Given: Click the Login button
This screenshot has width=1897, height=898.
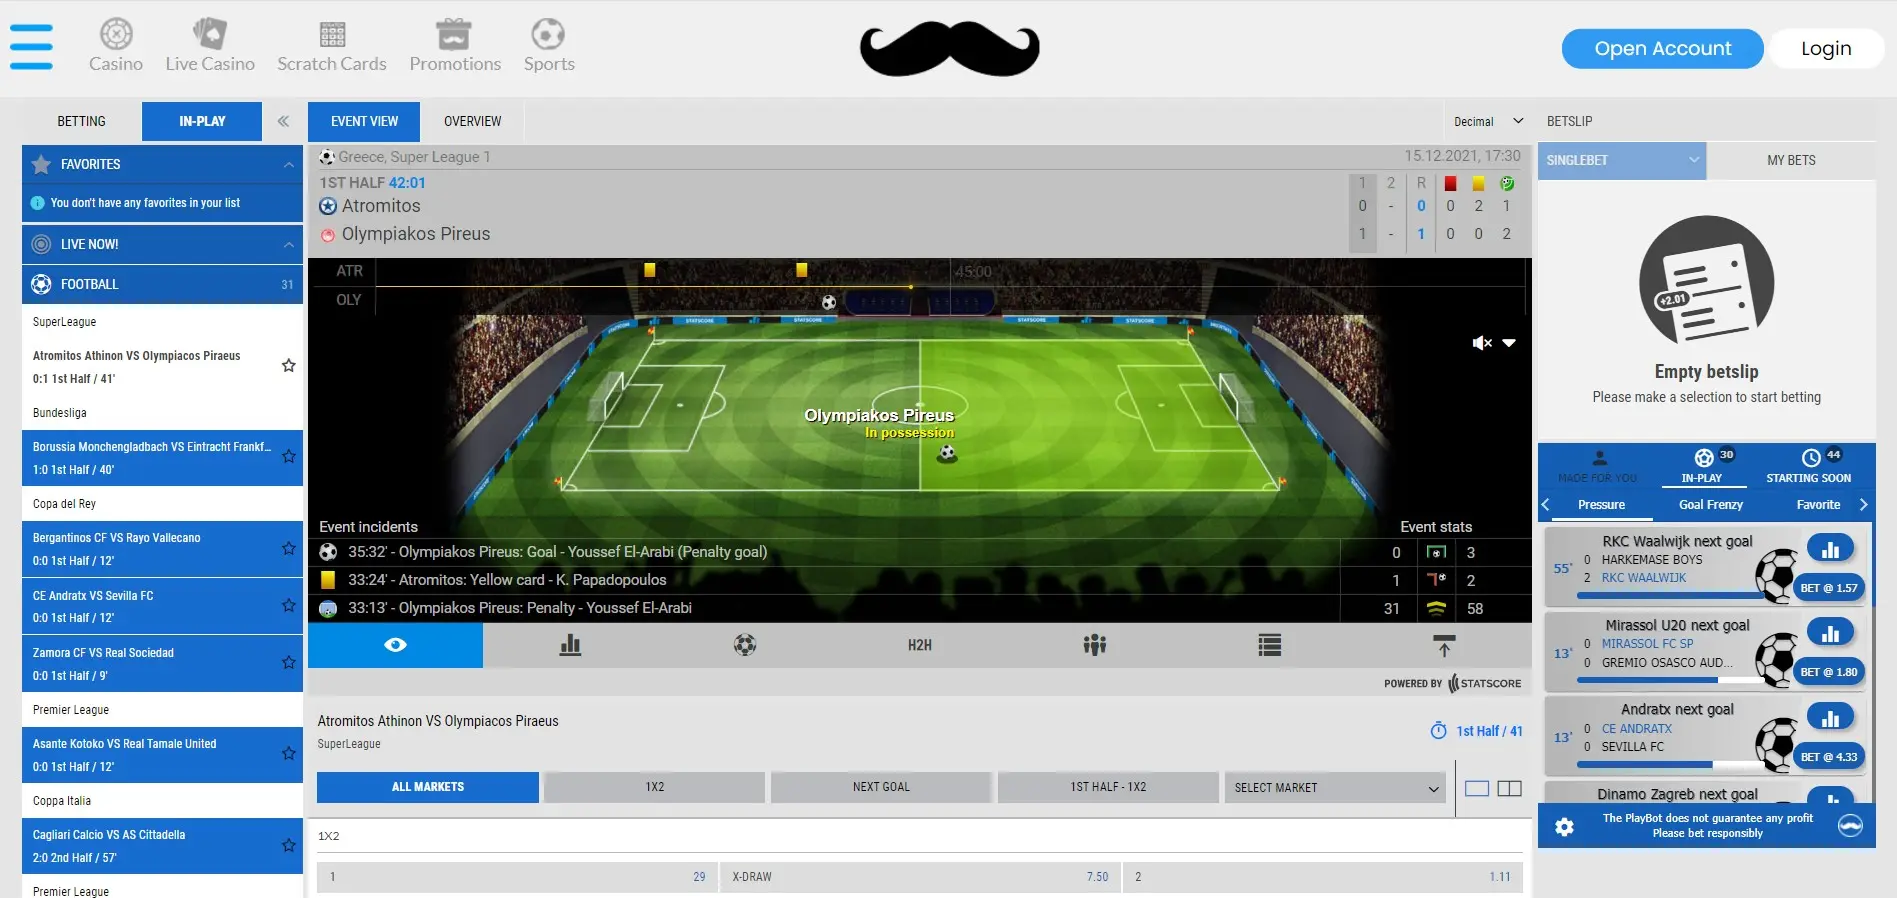Looking at the screenshot, I should pyautogui.click(x=1826, y=48).
